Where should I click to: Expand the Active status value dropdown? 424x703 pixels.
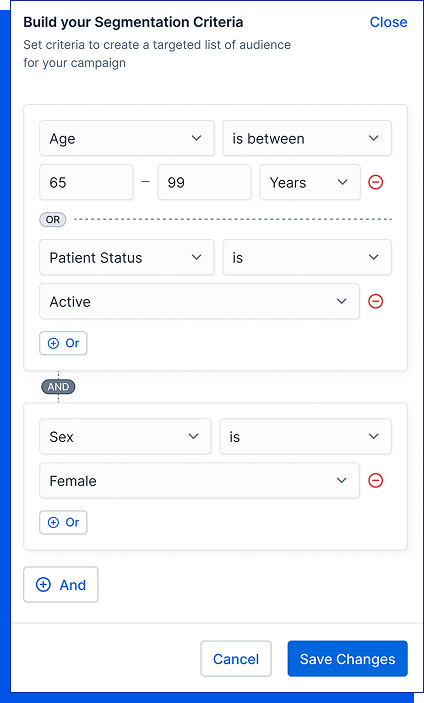click(x=199, y=301)
